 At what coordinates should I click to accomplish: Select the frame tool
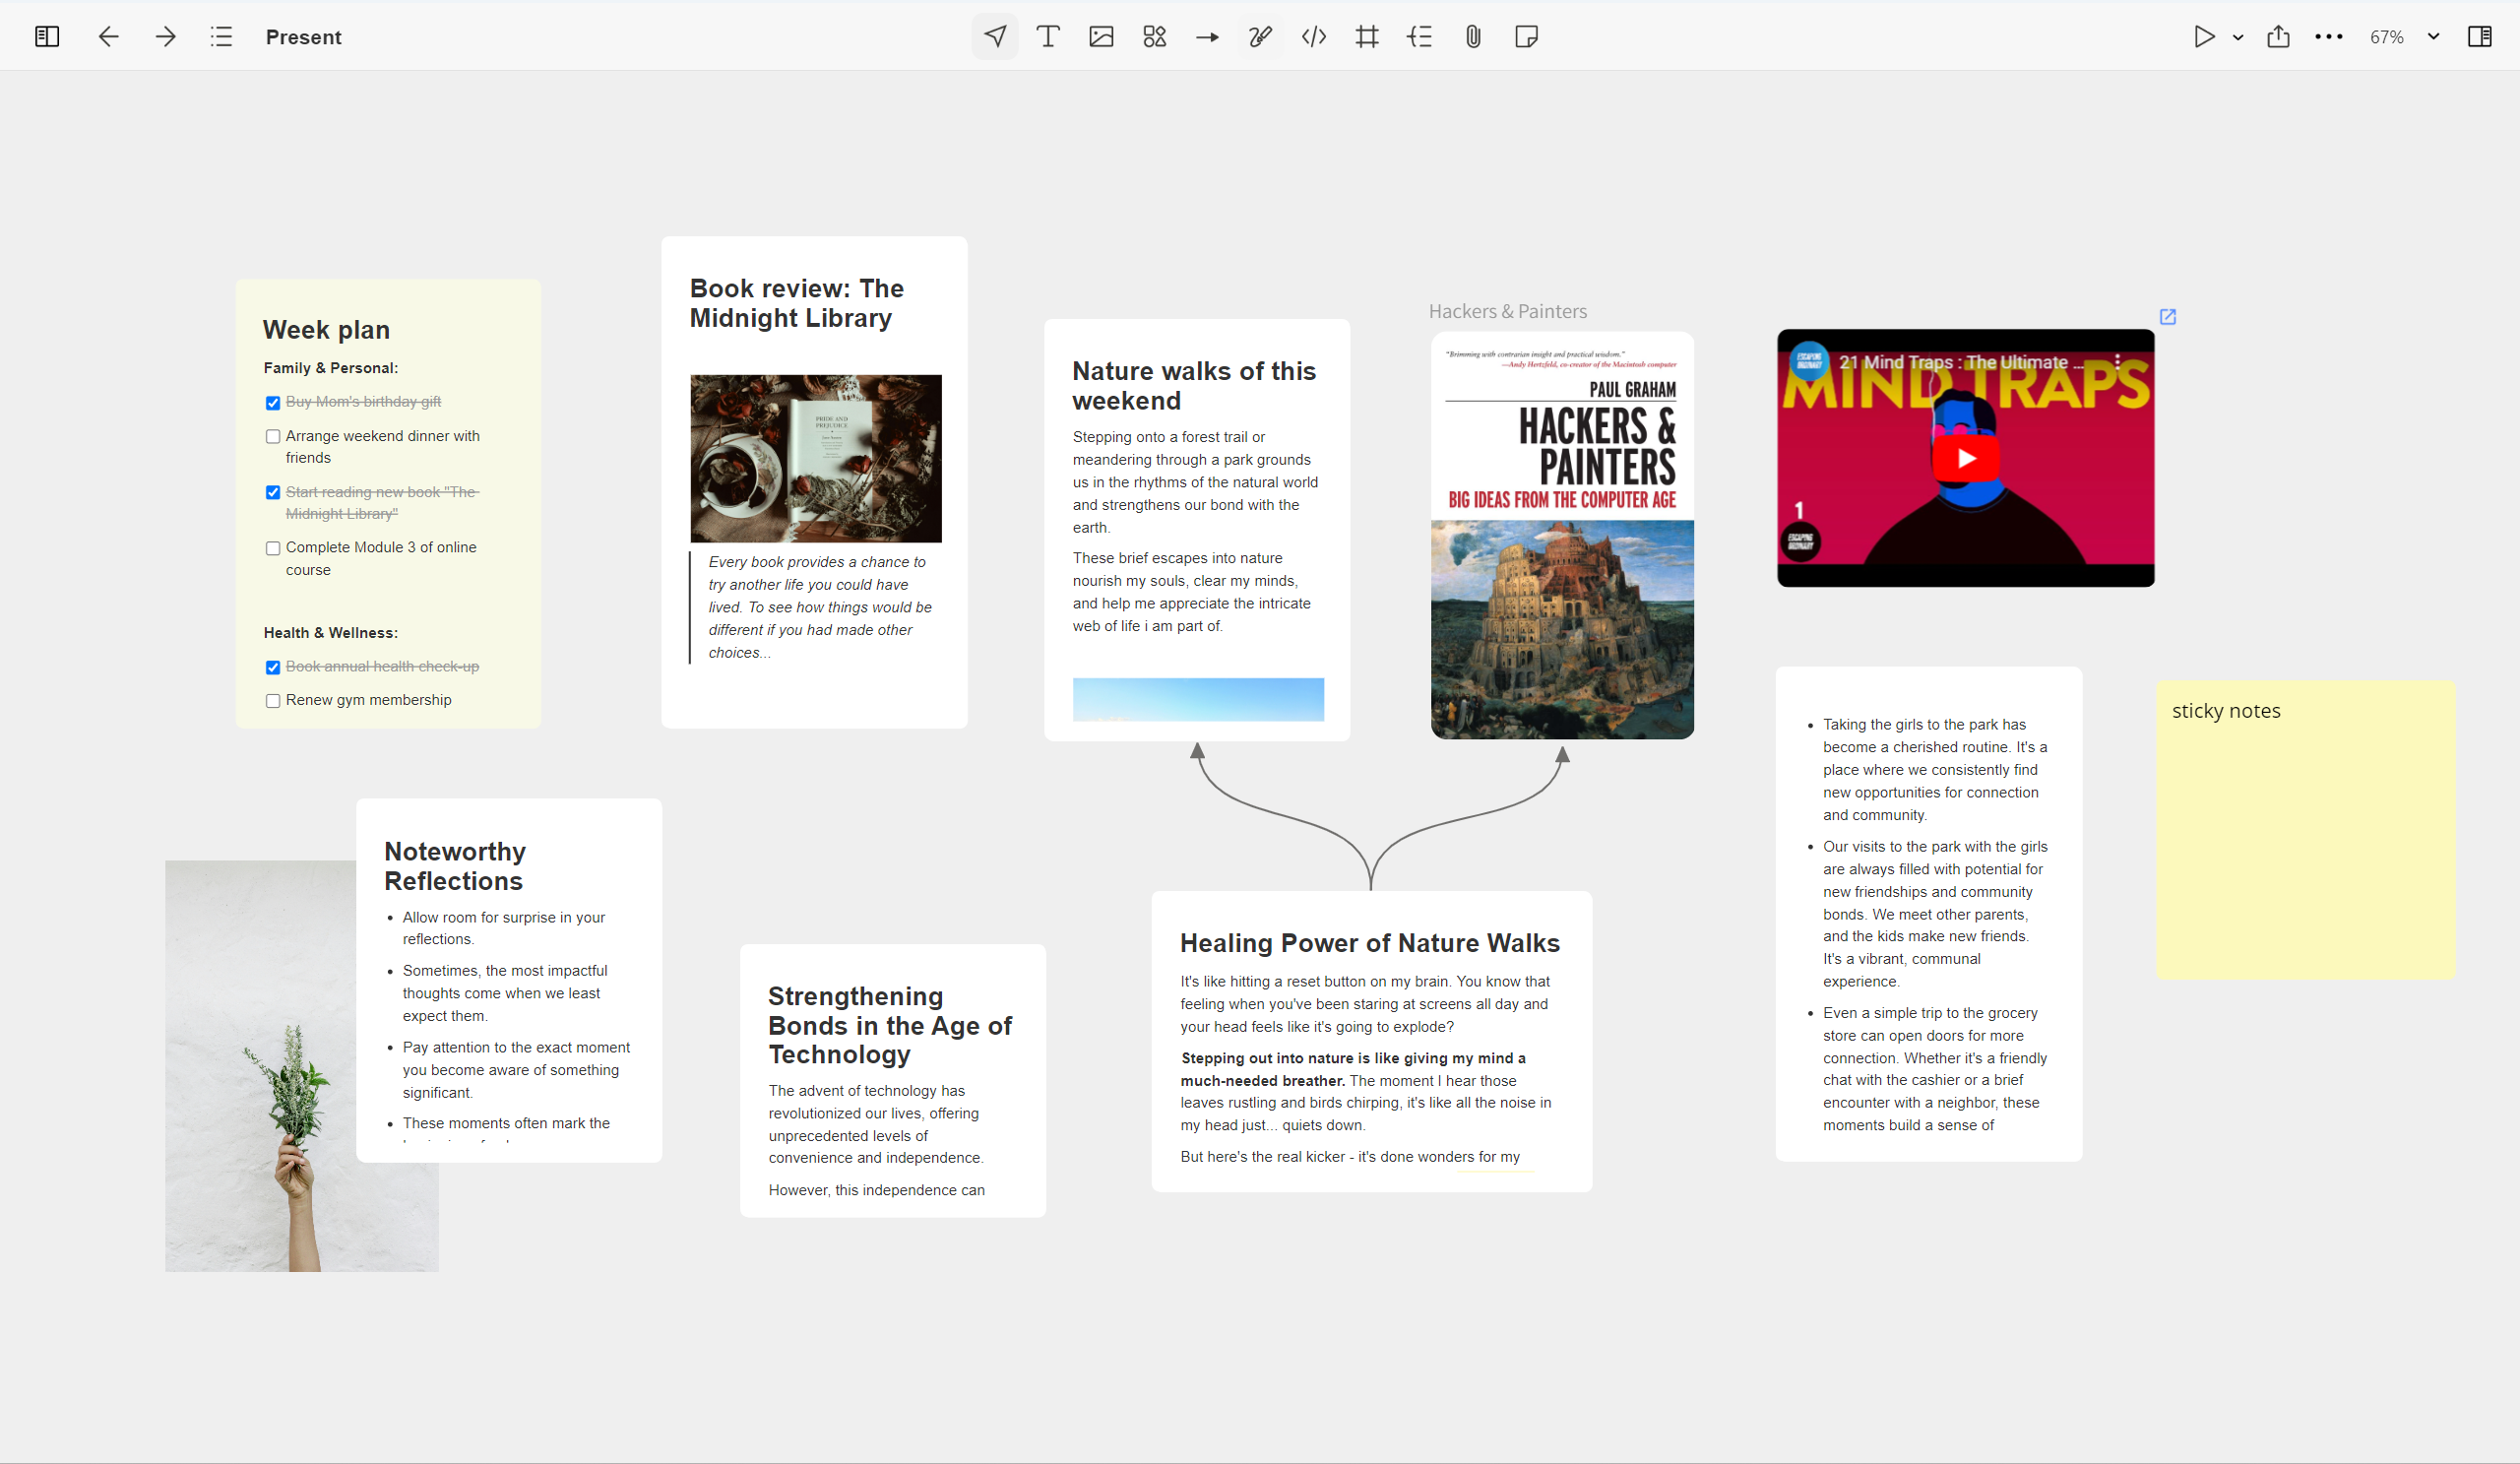(x=1367, y=37)
